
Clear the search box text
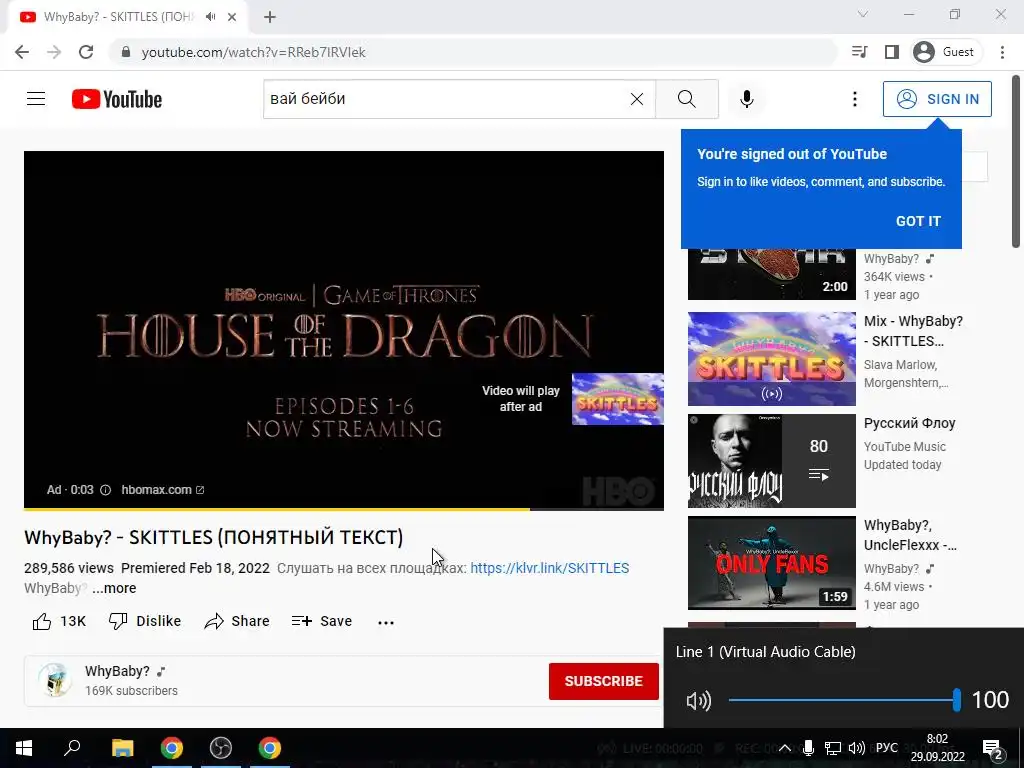point(637,99)
